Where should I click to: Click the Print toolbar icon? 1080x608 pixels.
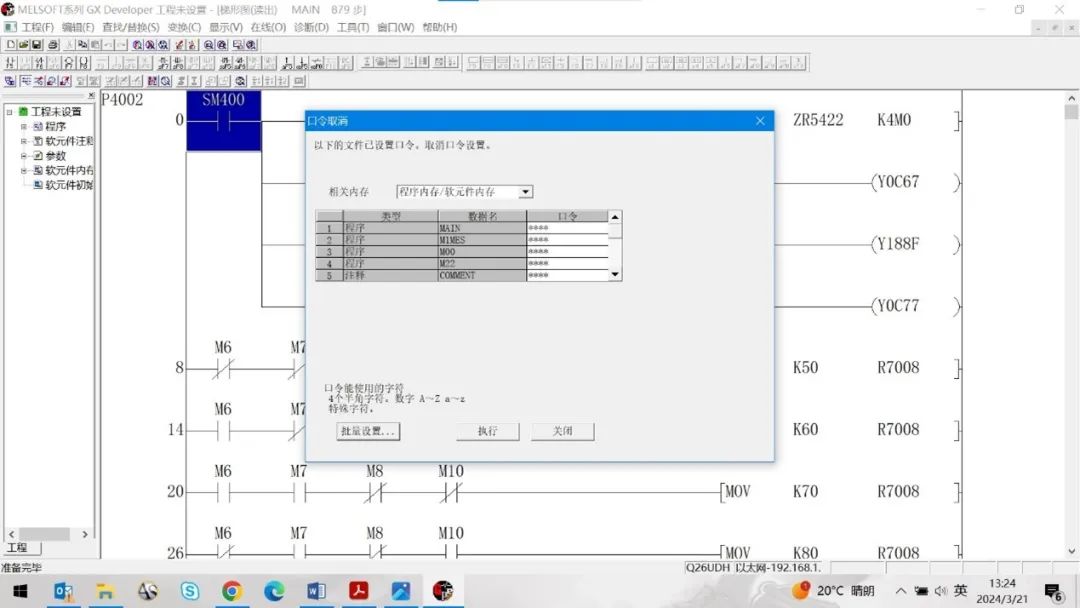point(52,45)
